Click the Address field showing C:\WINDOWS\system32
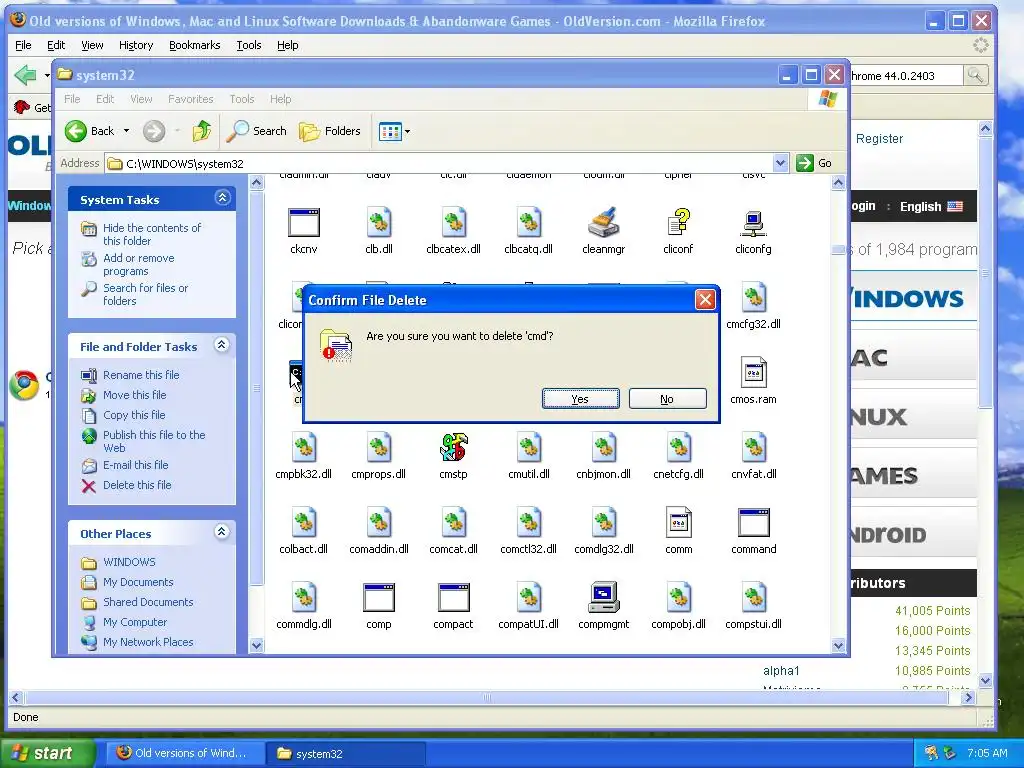The width and height of the screenshot is (1024, 768). coord(447,163)
